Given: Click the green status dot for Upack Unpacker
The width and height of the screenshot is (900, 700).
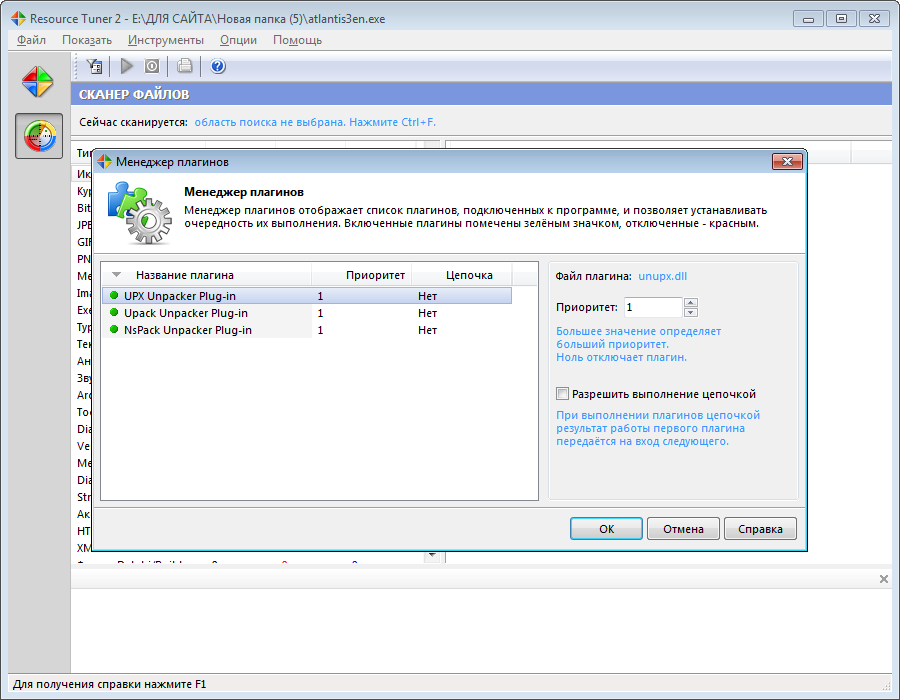Looking at the screenshot, I should [114, 313].
